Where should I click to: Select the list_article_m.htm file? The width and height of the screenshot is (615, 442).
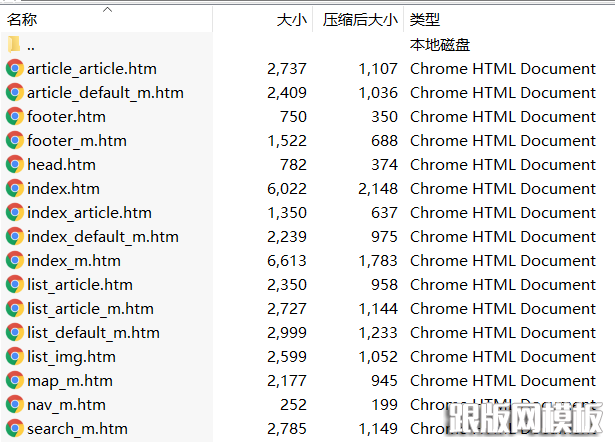point(90,309)
